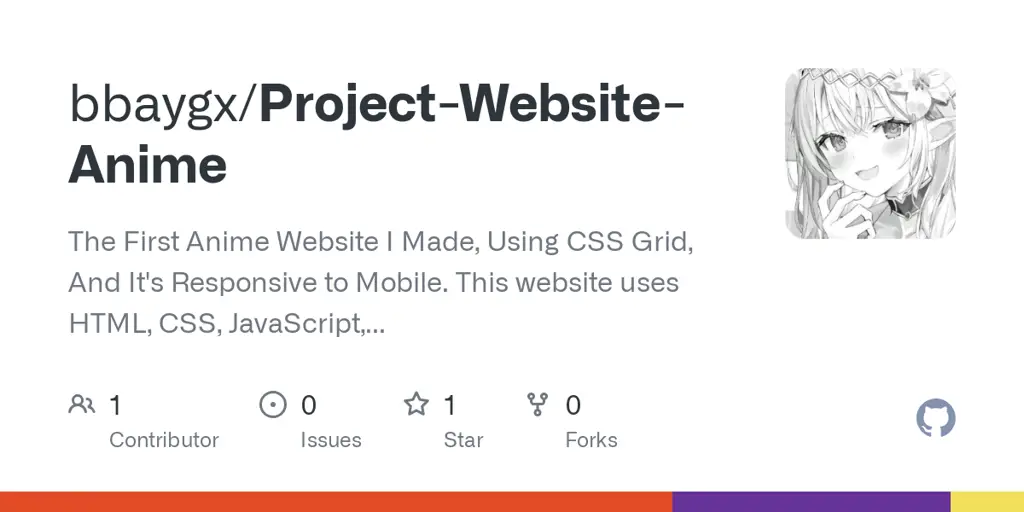
Task: Click the contributors people icon
Action: click(81, 405)
